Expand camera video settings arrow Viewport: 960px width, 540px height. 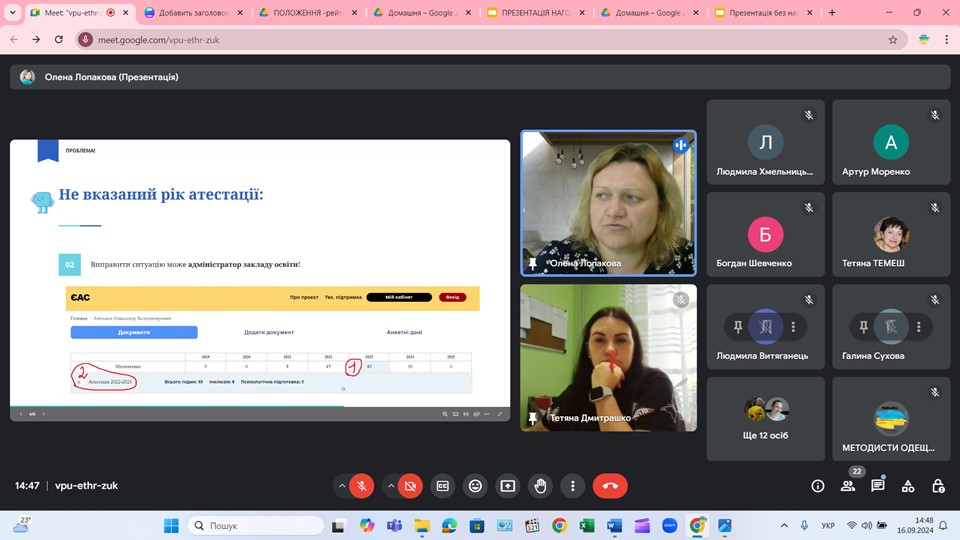[x=390, y=486]
